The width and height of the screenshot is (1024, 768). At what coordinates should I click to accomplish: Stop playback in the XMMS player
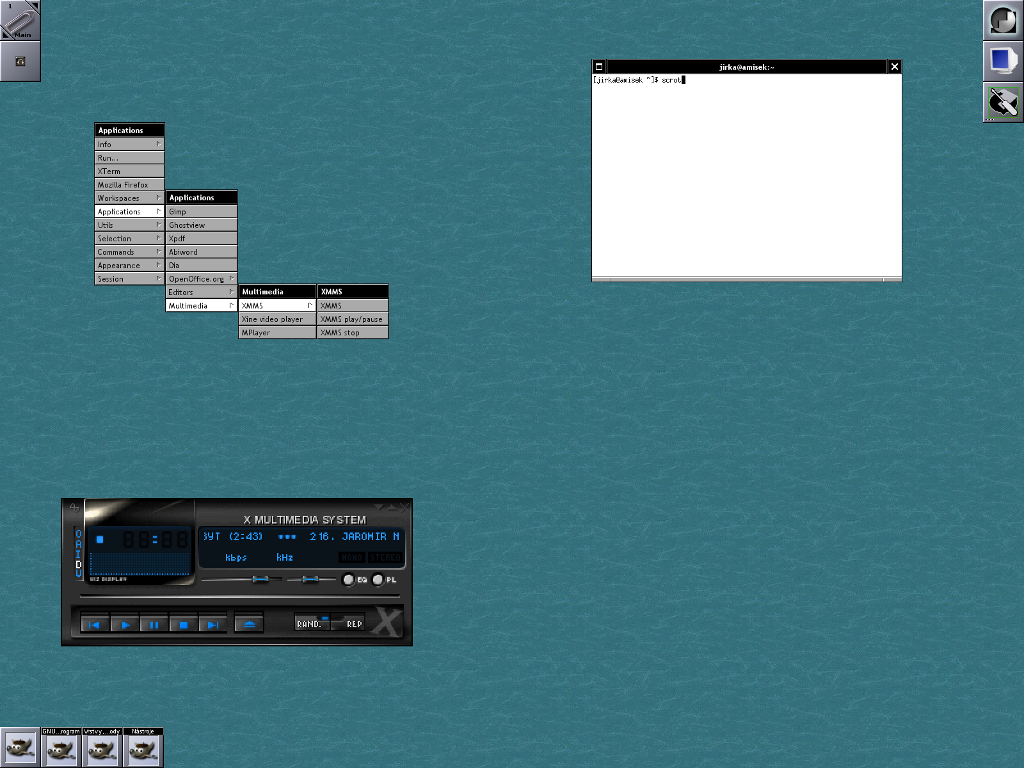[184, 624]
